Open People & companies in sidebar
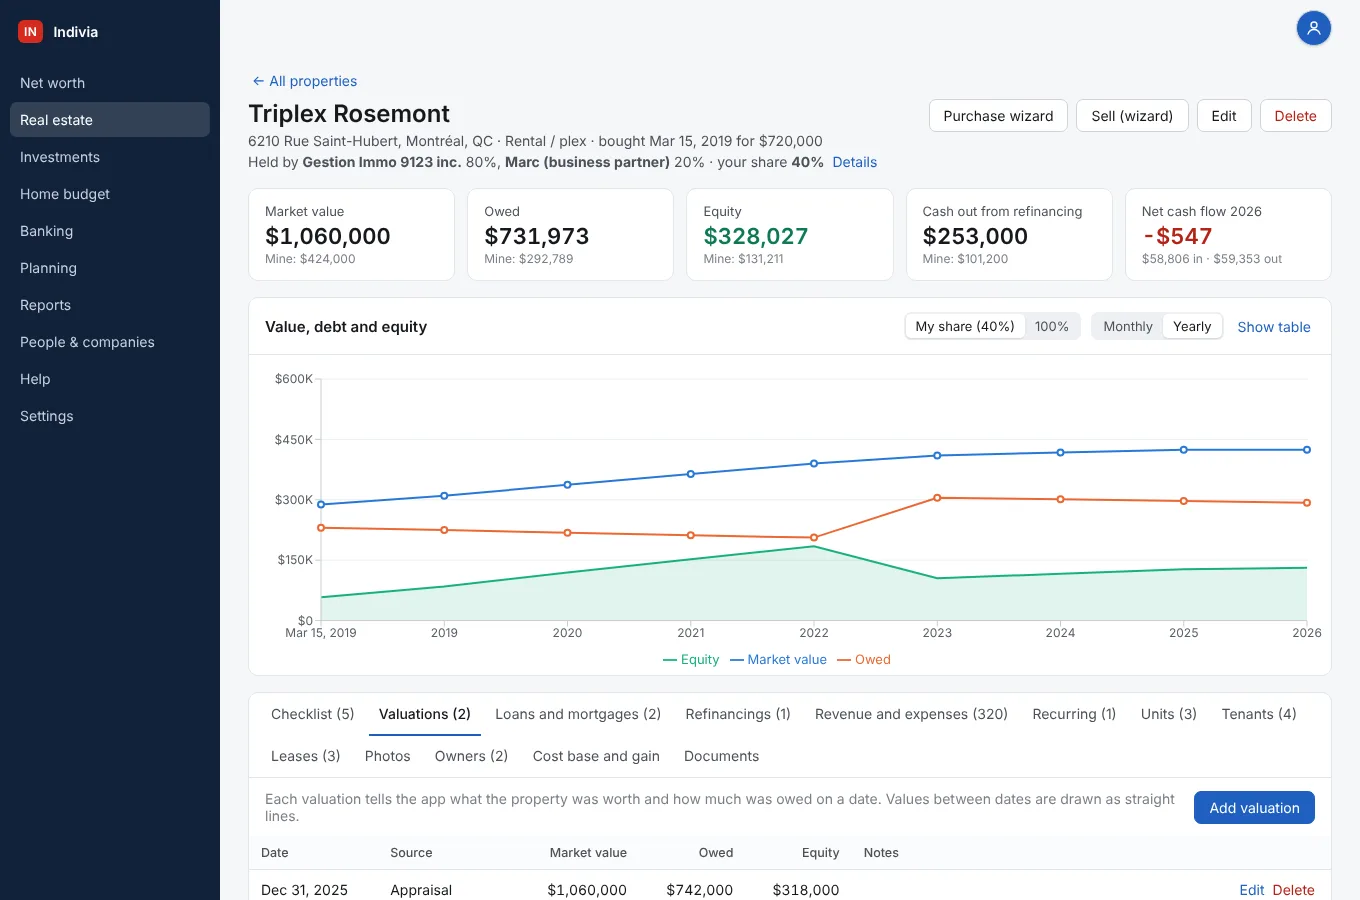Viewport: 1360px width, 900px height. click(110, 342)
